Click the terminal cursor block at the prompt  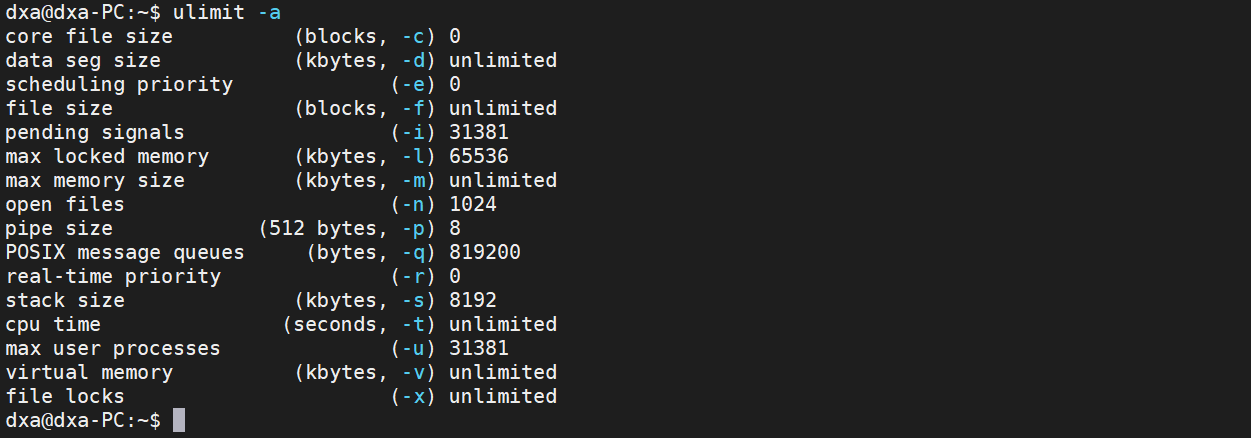click(x=178, y=421)
